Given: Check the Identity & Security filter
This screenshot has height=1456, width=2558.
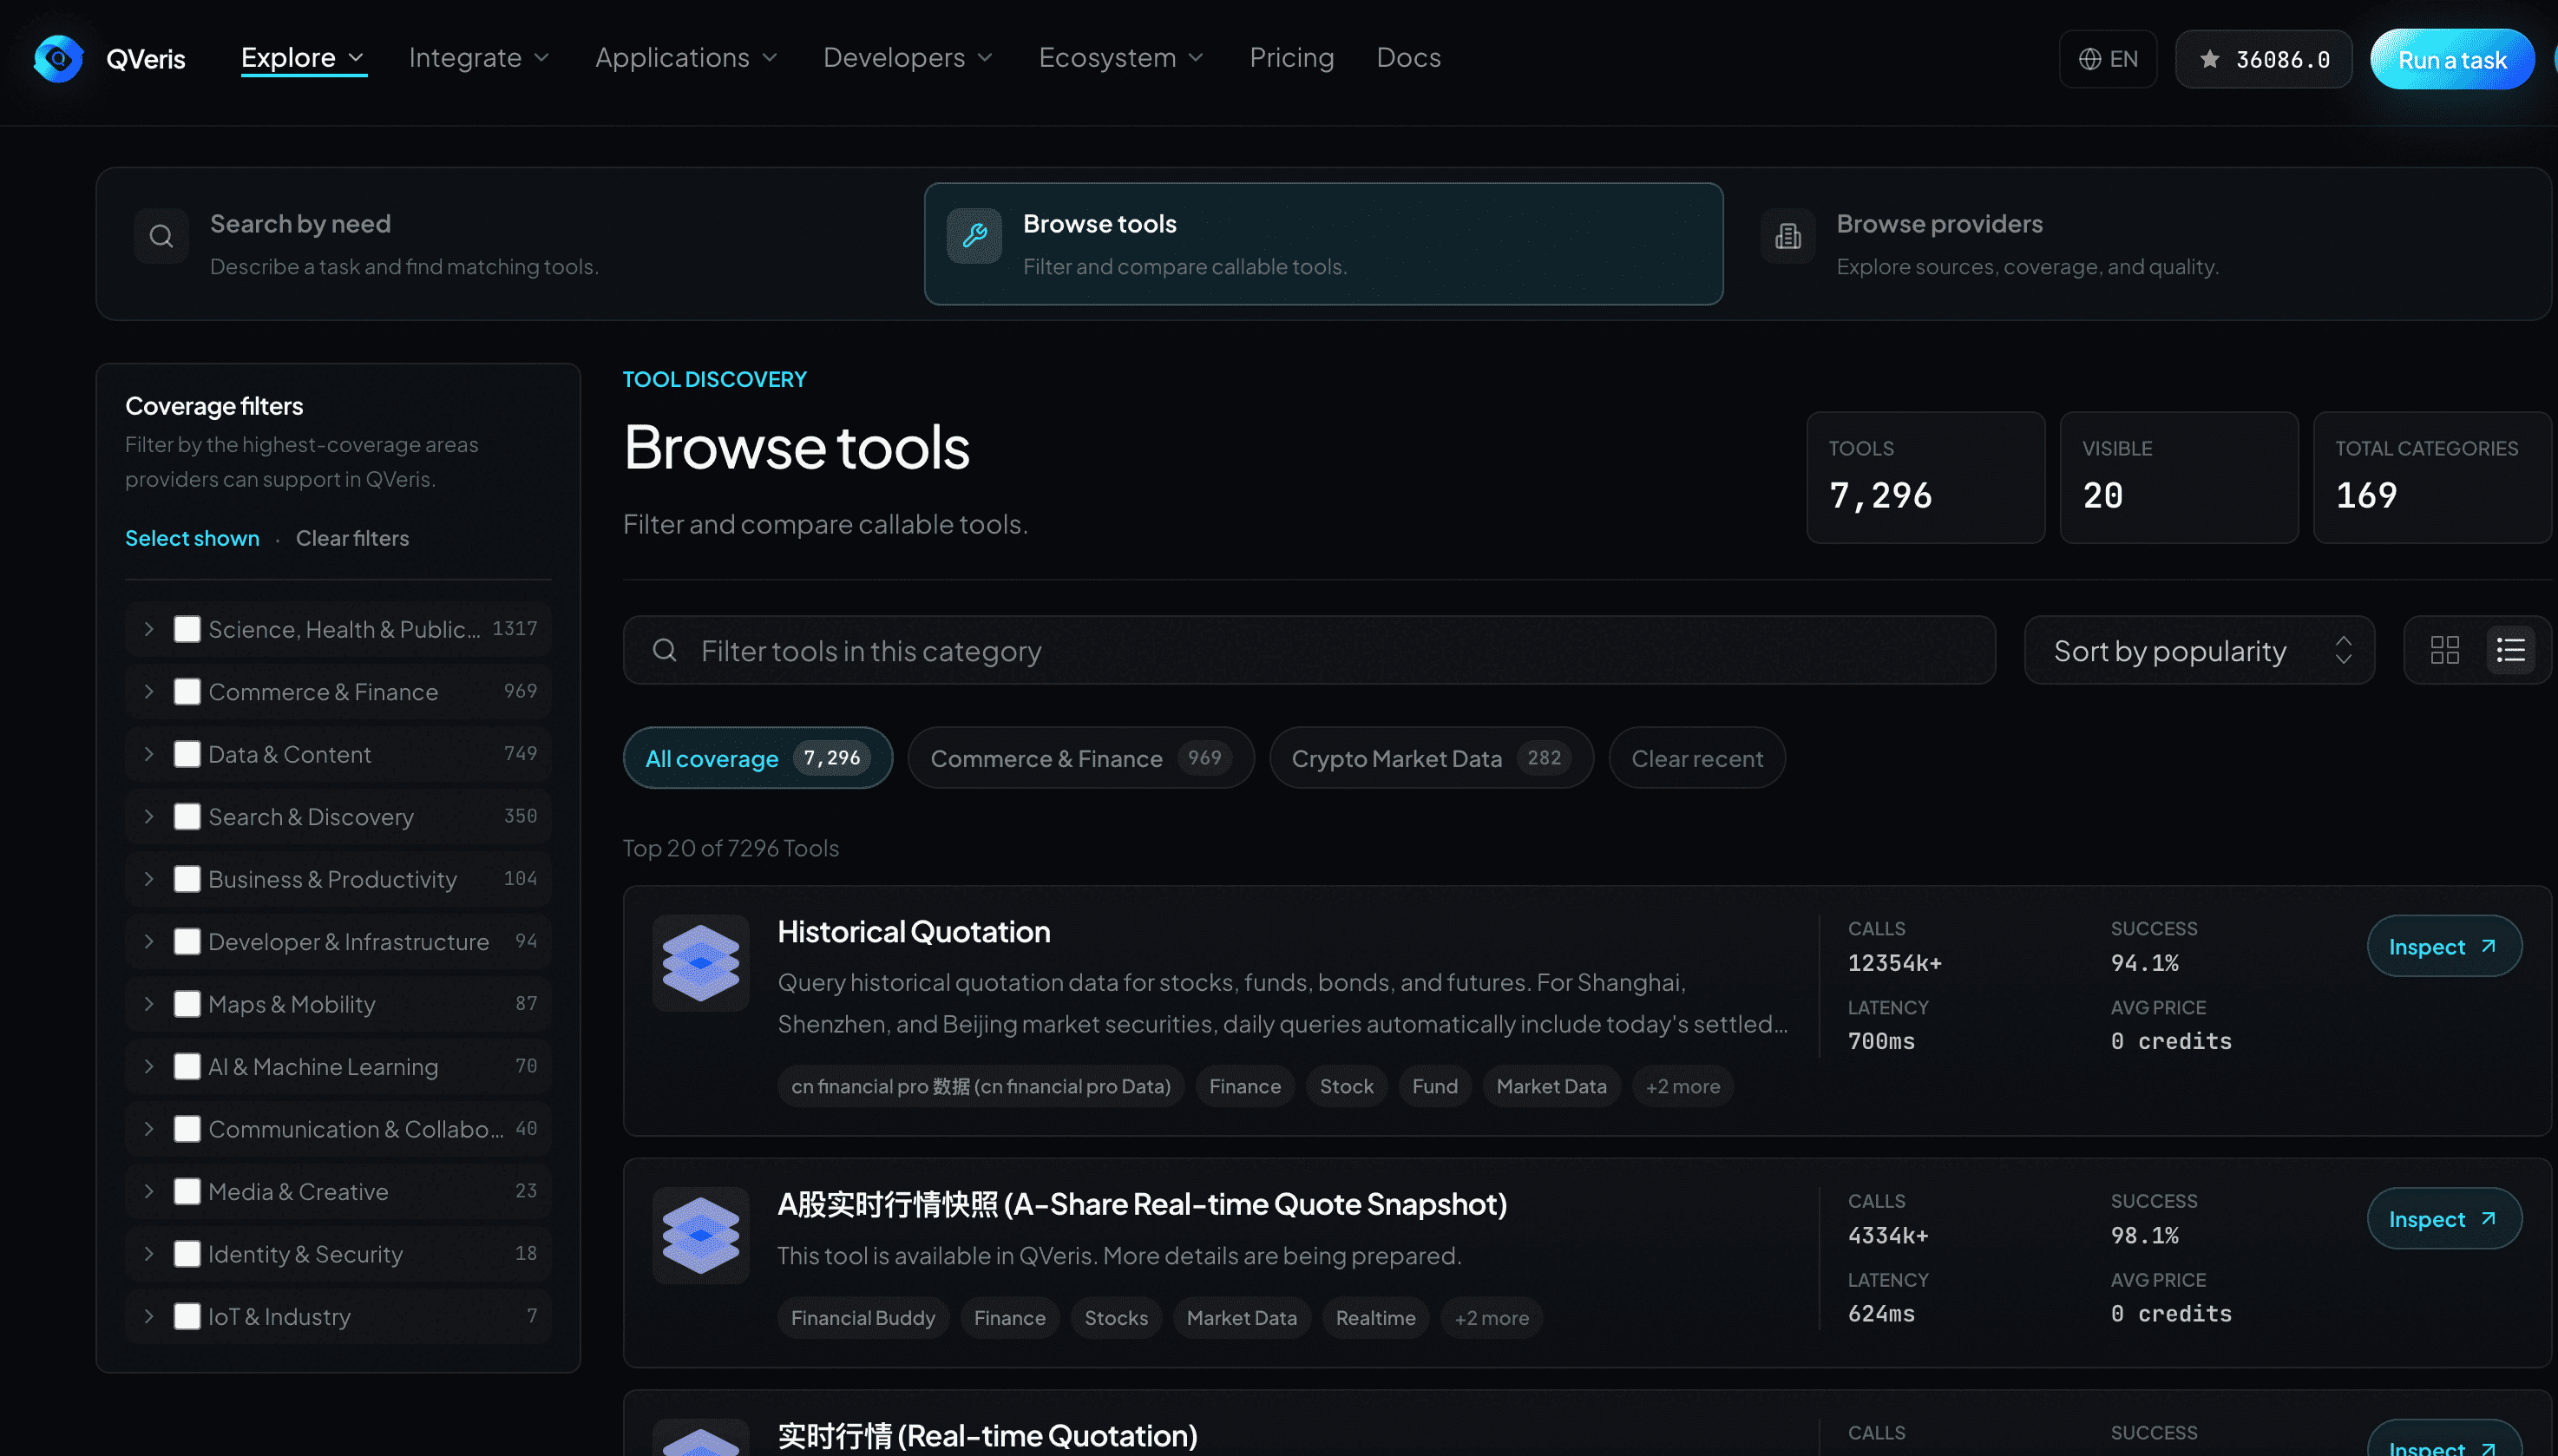Looking at the screenshot, I should (187, 1254).
